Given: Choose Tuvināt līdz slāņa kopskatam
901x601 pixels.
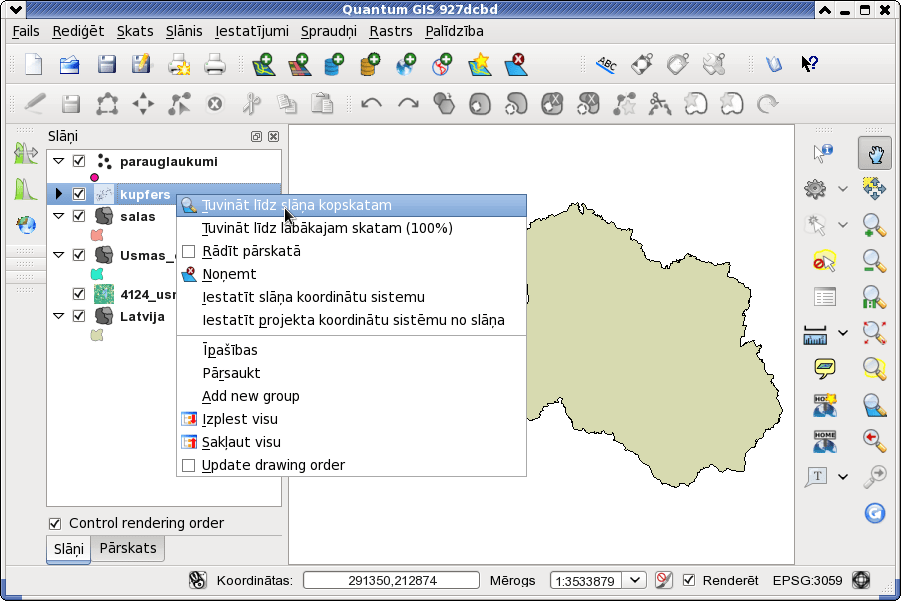Looking at the screenshot, I should 351,205.
